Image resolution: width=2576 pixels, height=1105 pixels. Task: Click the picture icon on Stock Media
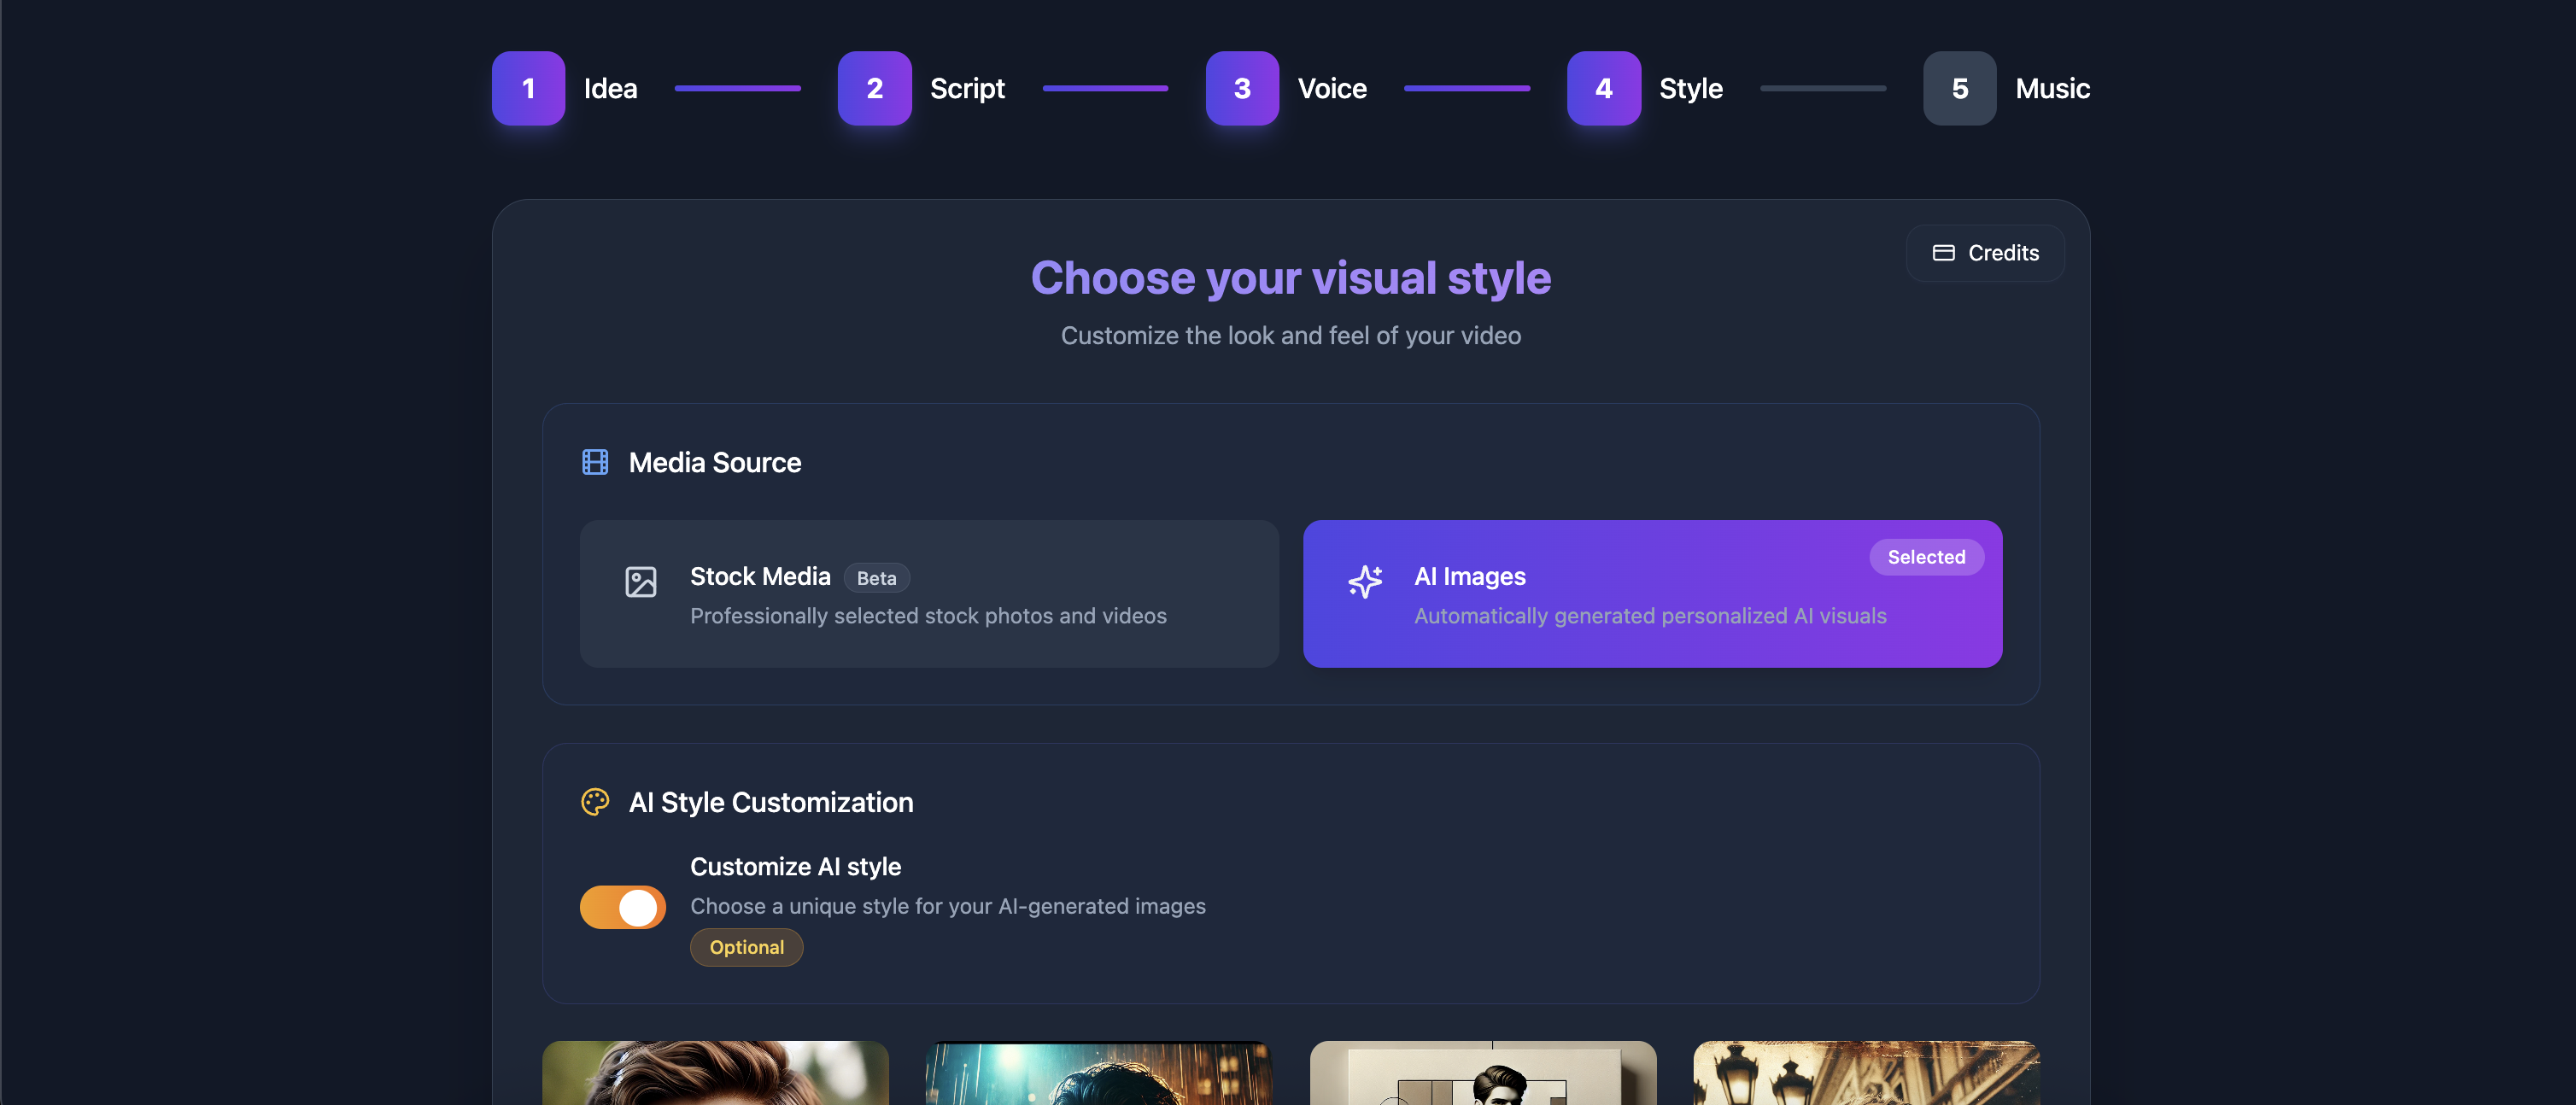(641, 581)
